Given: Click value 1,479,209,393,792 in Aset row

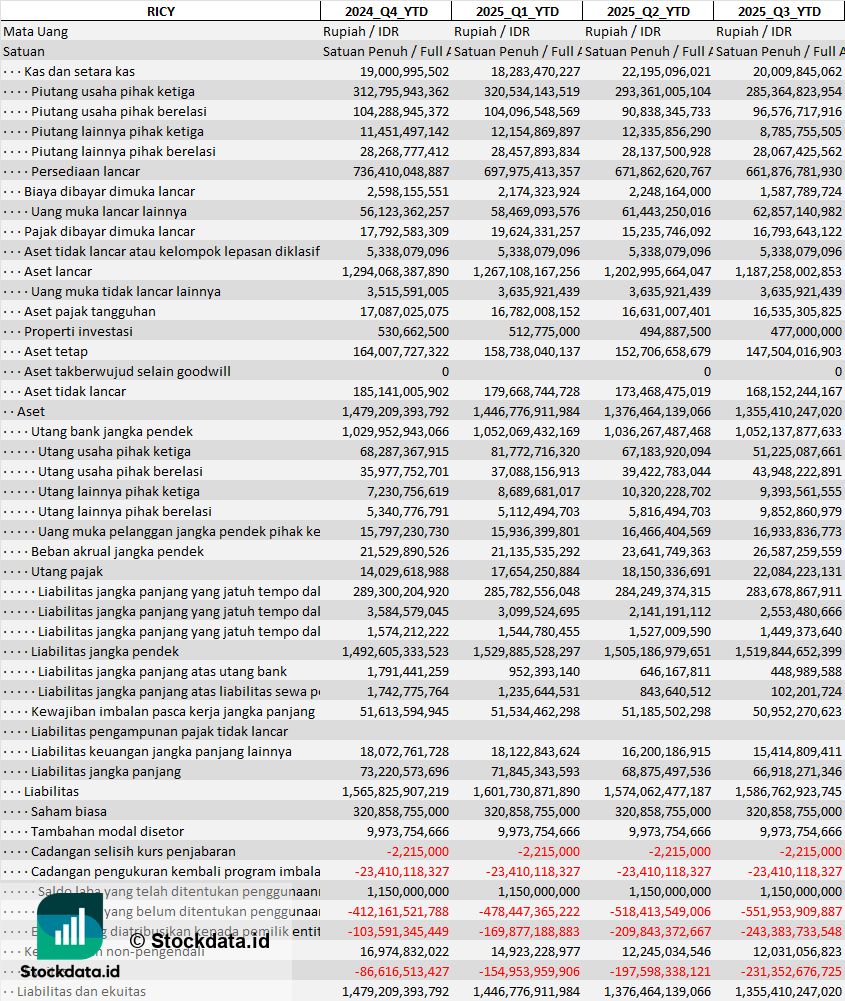Looking at the screenshot, I should pyautogui.click(x=395, y=411).
